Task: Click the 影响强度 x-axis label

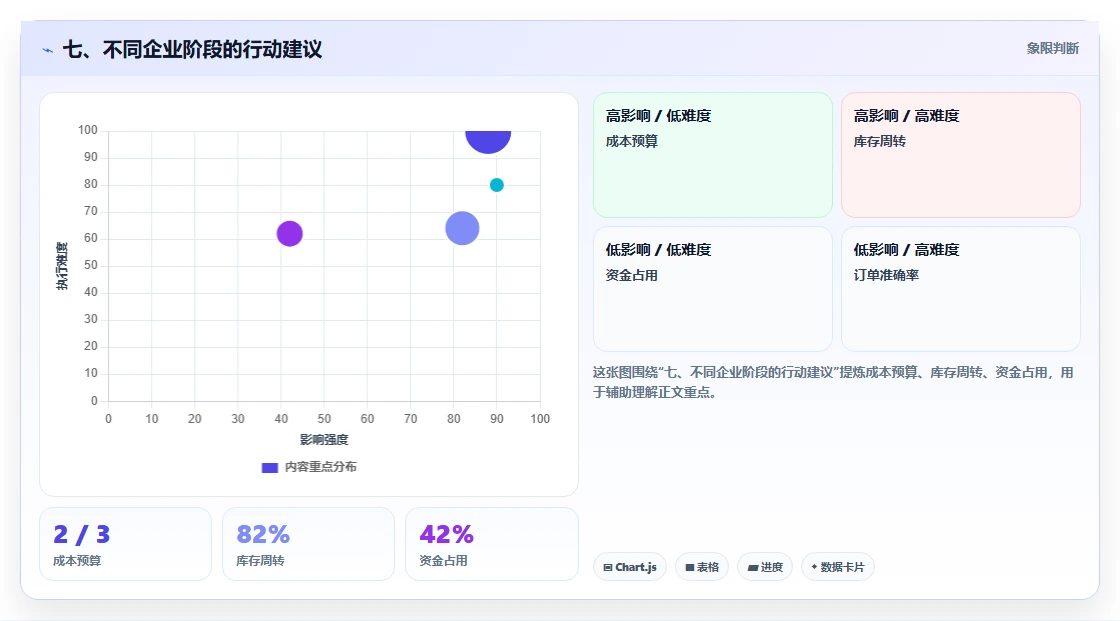Action: (x=324, y=439)
